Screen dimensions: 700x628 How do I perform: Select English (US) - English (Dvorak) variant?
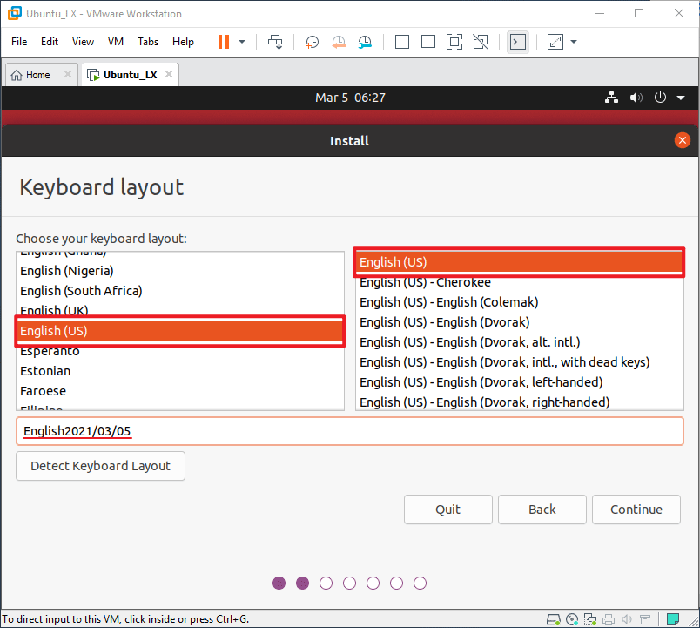click(x=519, y=323)
